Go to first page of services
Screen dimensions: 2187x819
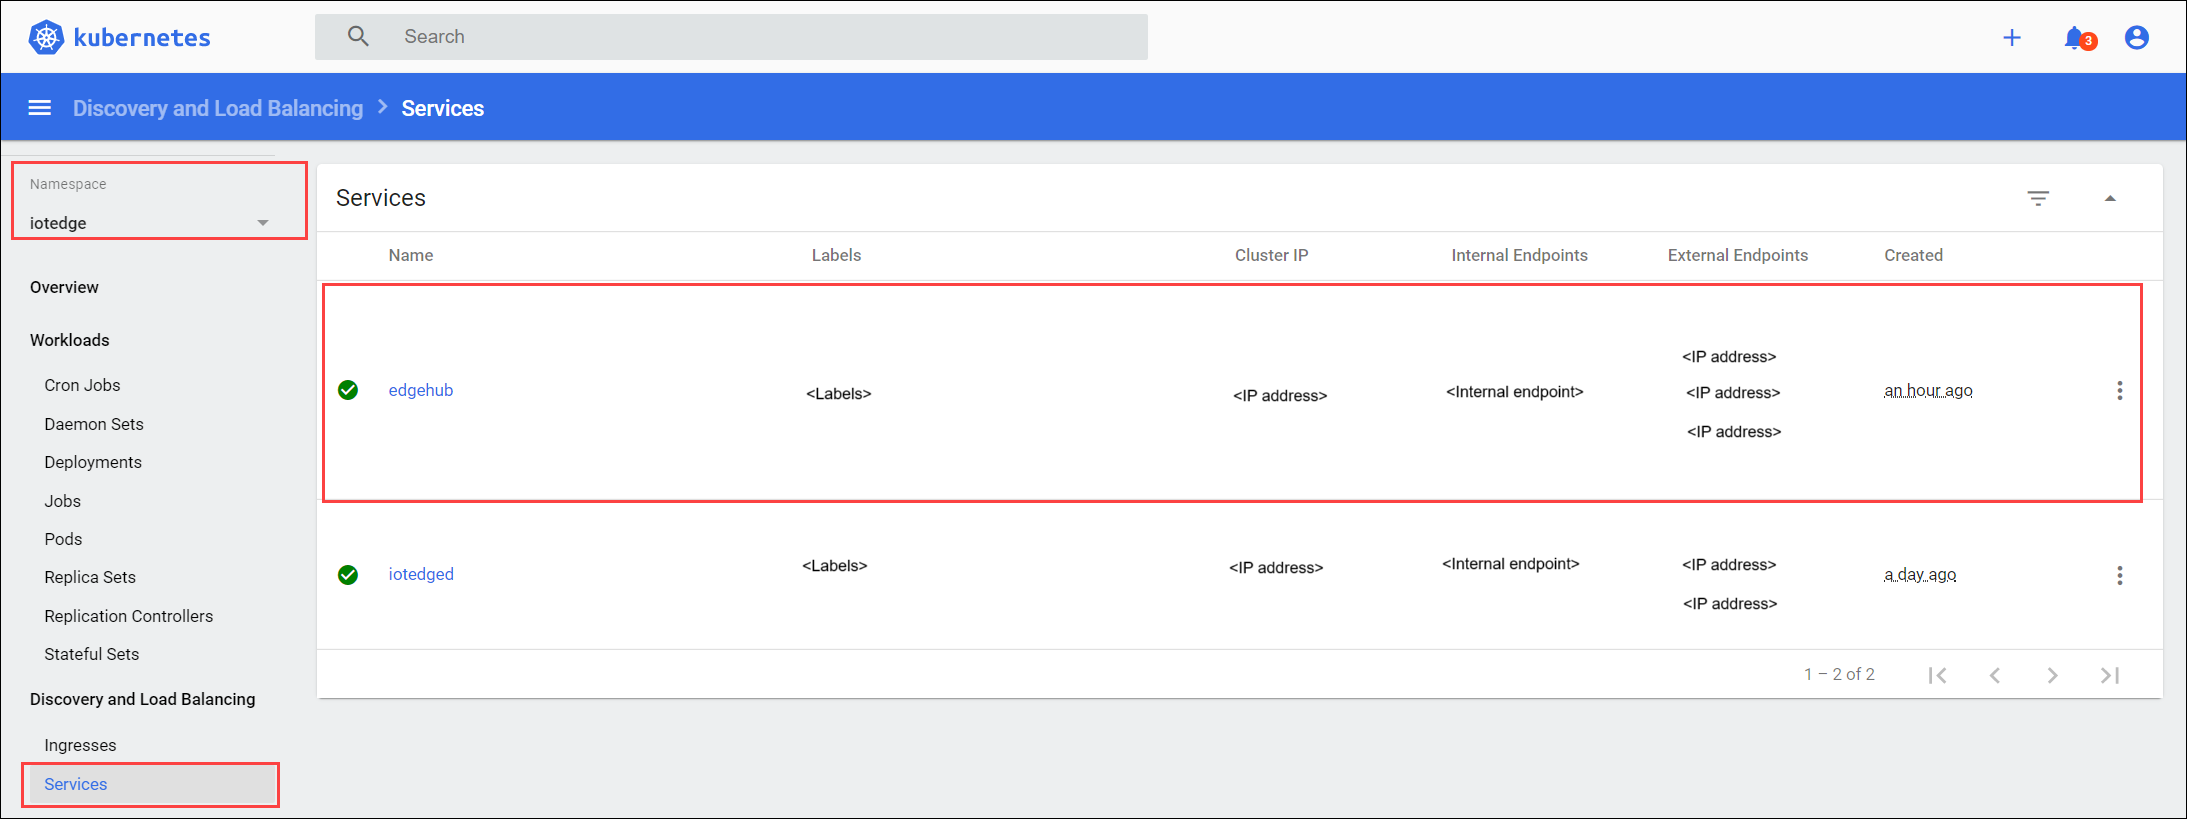1937,675
